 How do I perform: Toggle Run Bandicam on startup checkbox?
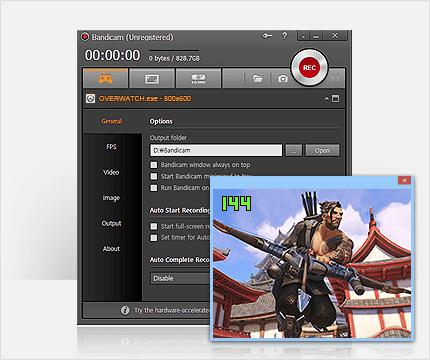[x=154, y=188]
